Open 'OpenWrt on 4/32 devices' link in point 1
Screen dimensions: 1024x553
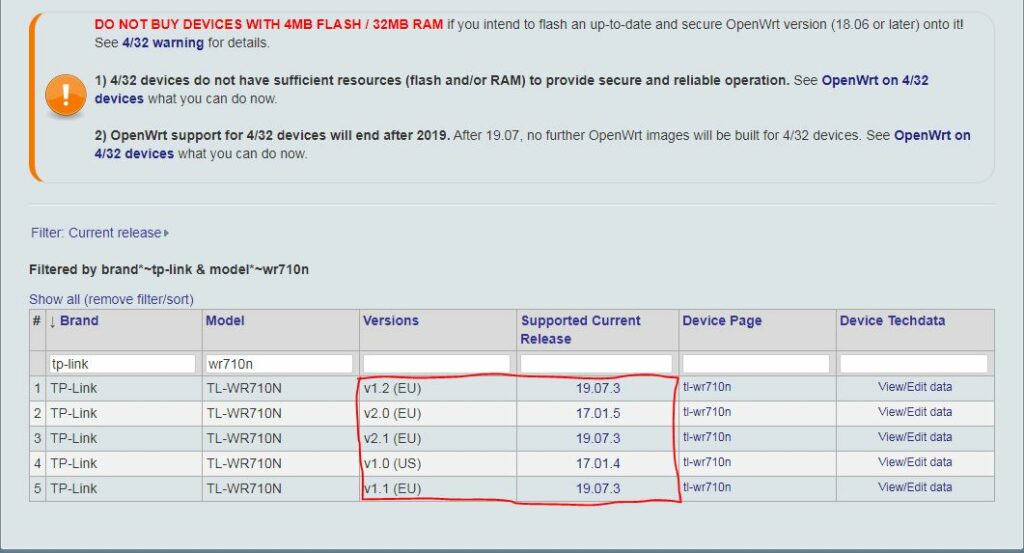click(x=874, y=80)
